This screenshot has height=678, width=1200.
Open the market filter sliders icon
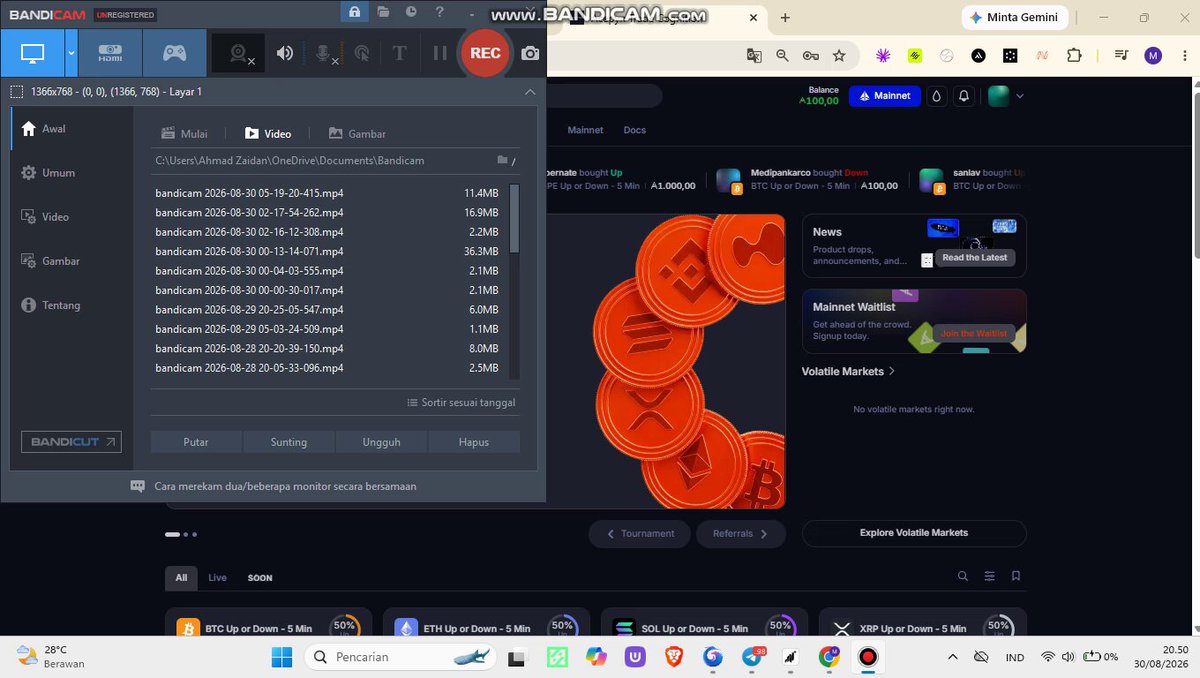point(990,576)
